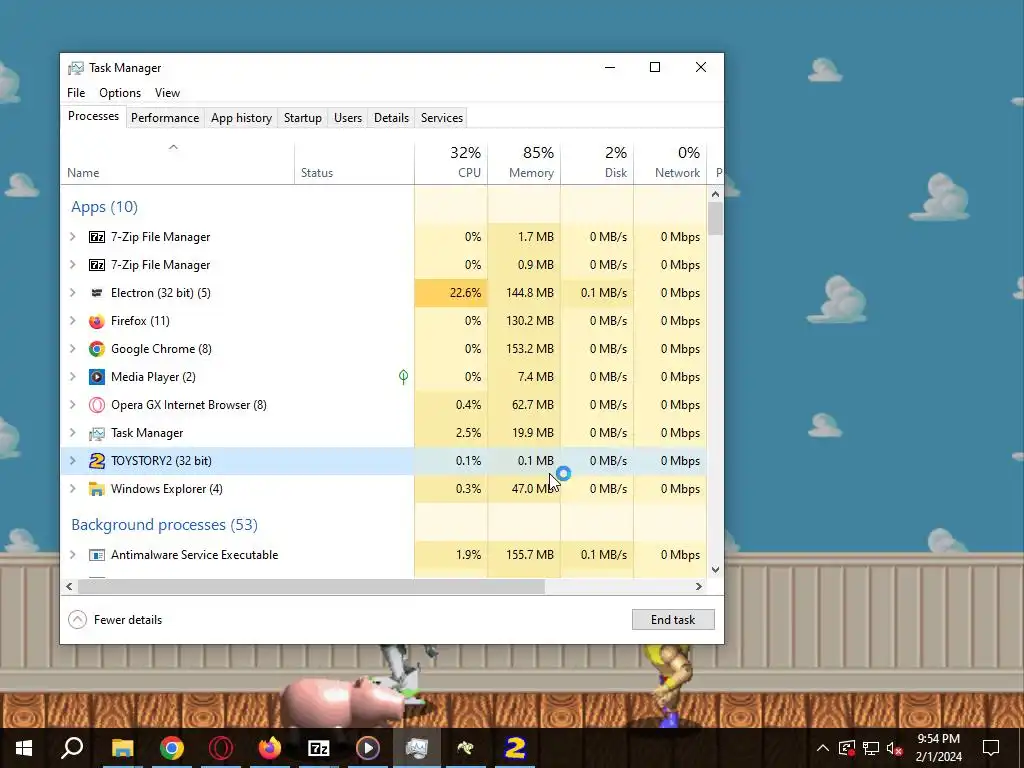Click End task button
This screenshot has width=1024, height=768.
673,620
